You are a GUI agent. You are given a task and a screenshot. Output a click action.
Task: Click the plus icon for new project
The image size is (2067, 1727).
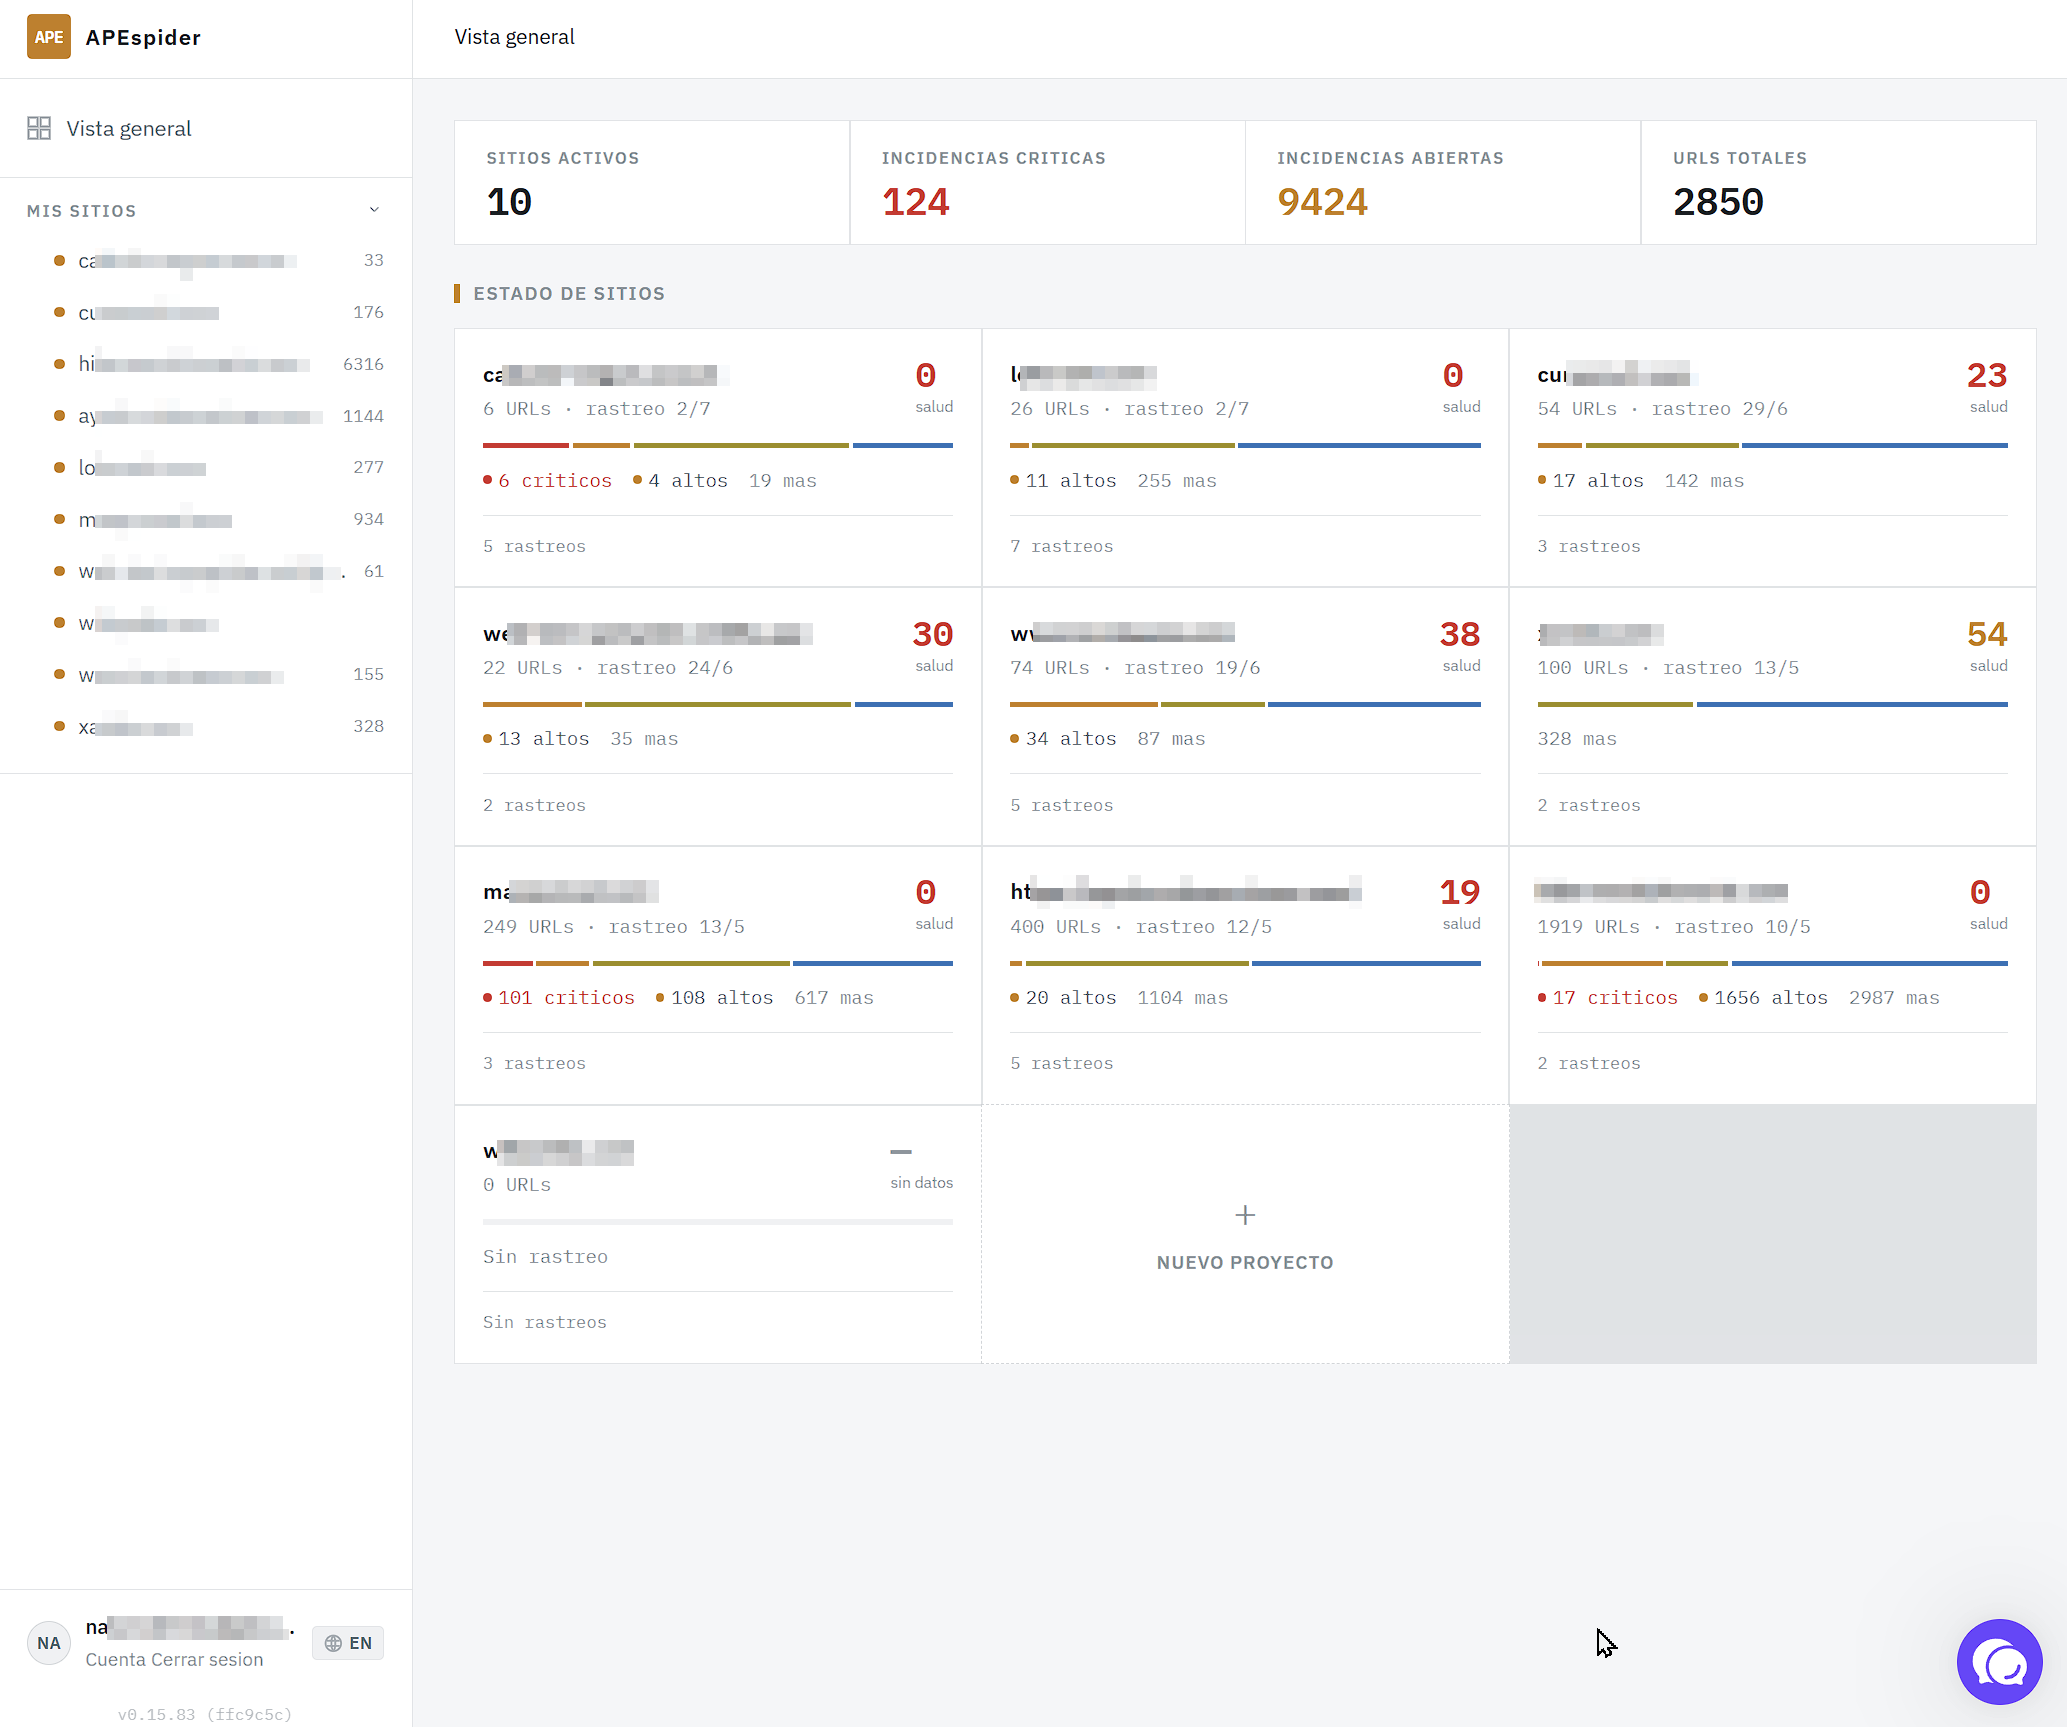coord(1245,1215)
